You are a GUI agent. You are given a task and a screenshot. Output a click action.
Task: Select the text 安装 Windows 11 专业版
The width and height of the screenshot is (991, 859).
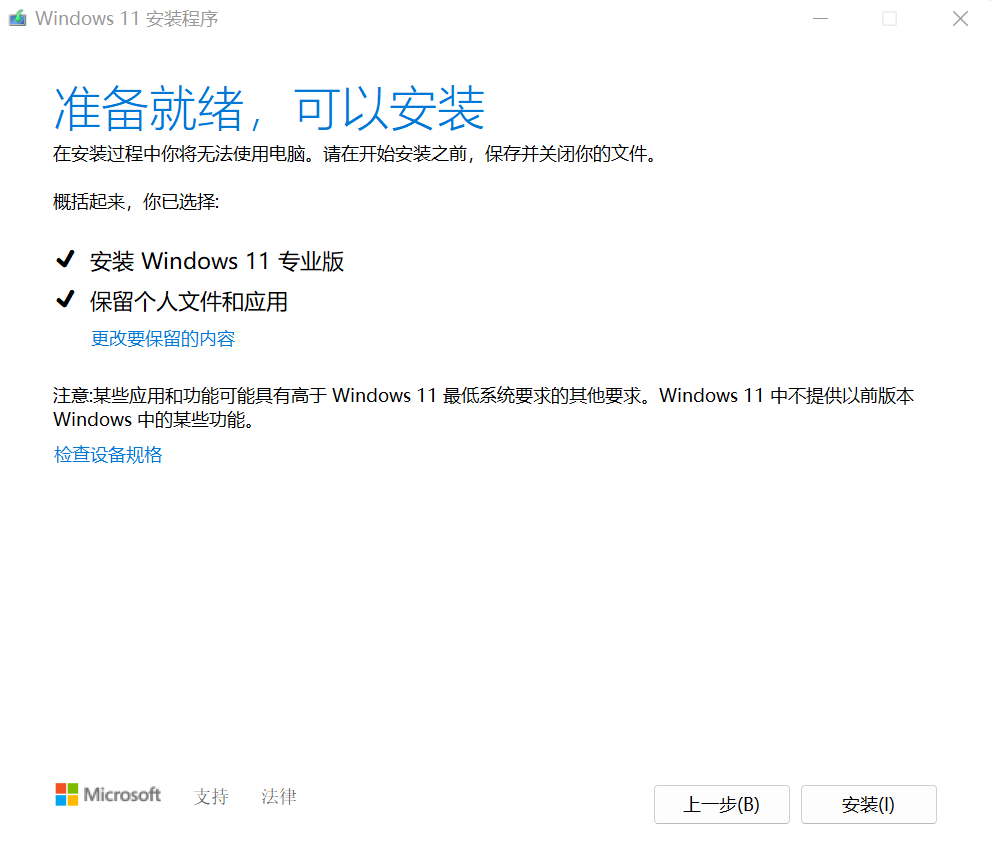click(x=217, y=261)
